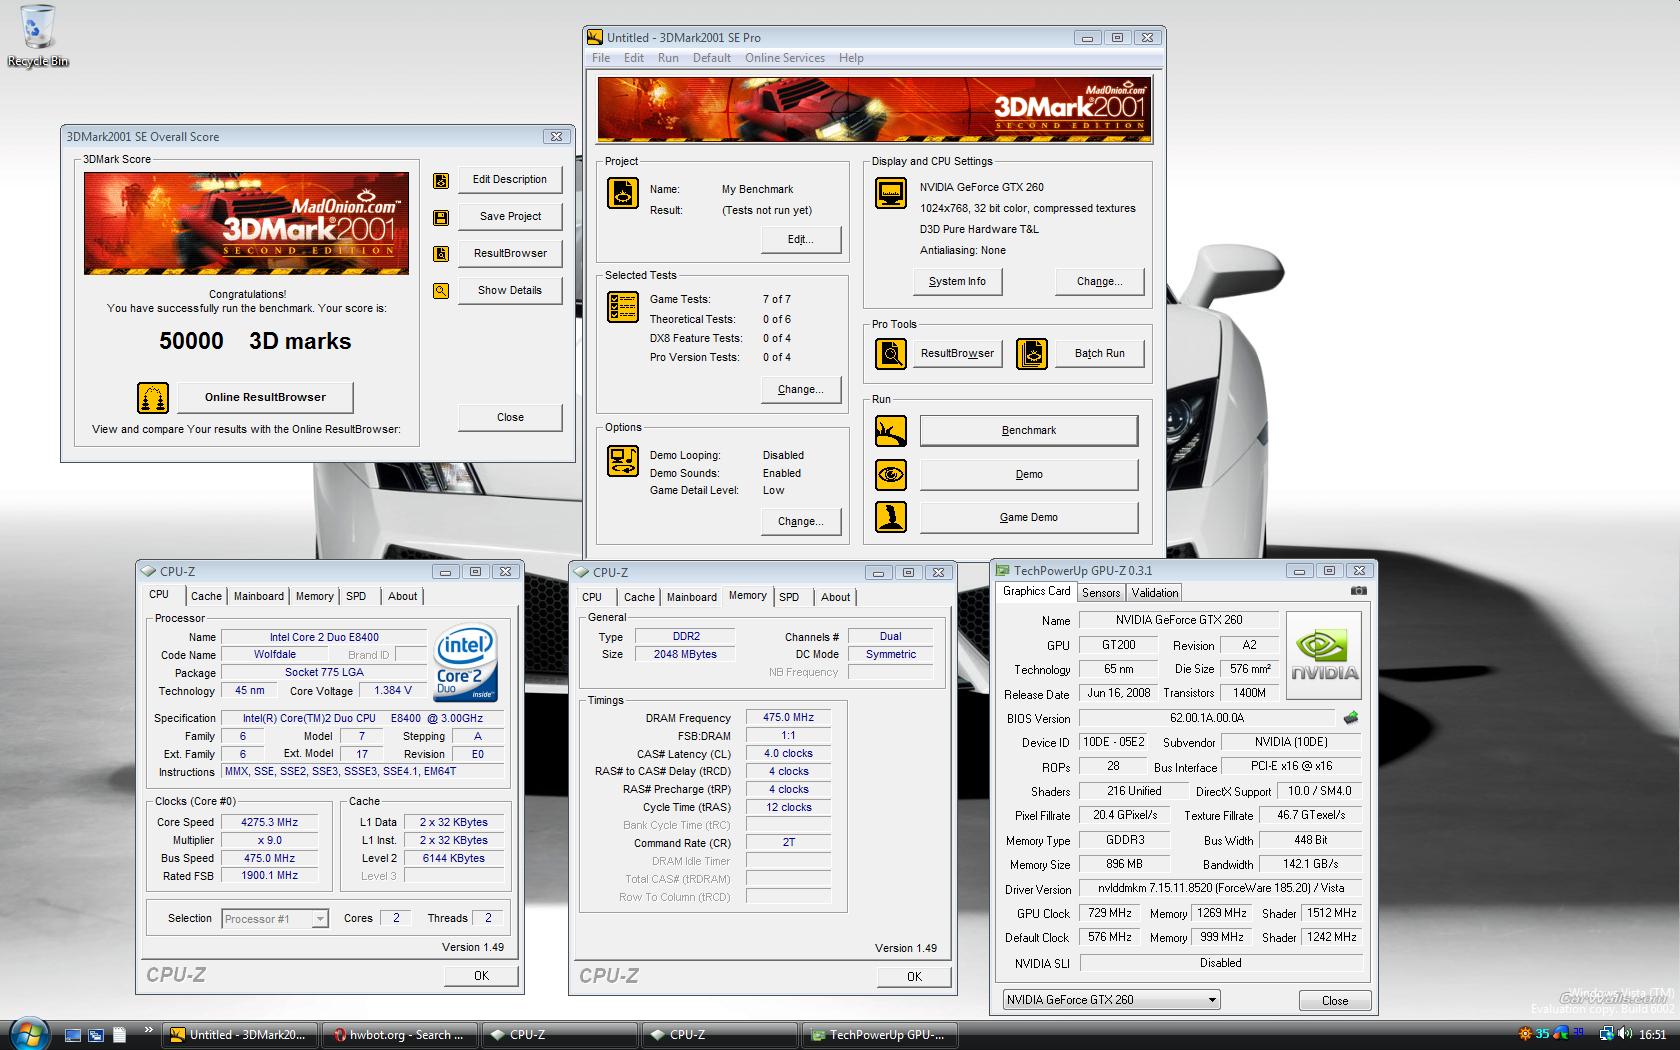Click the 4275.3 MHz Core Speed field
Viewport: 1680px width, 1050px height.
[x=269, y=823]
